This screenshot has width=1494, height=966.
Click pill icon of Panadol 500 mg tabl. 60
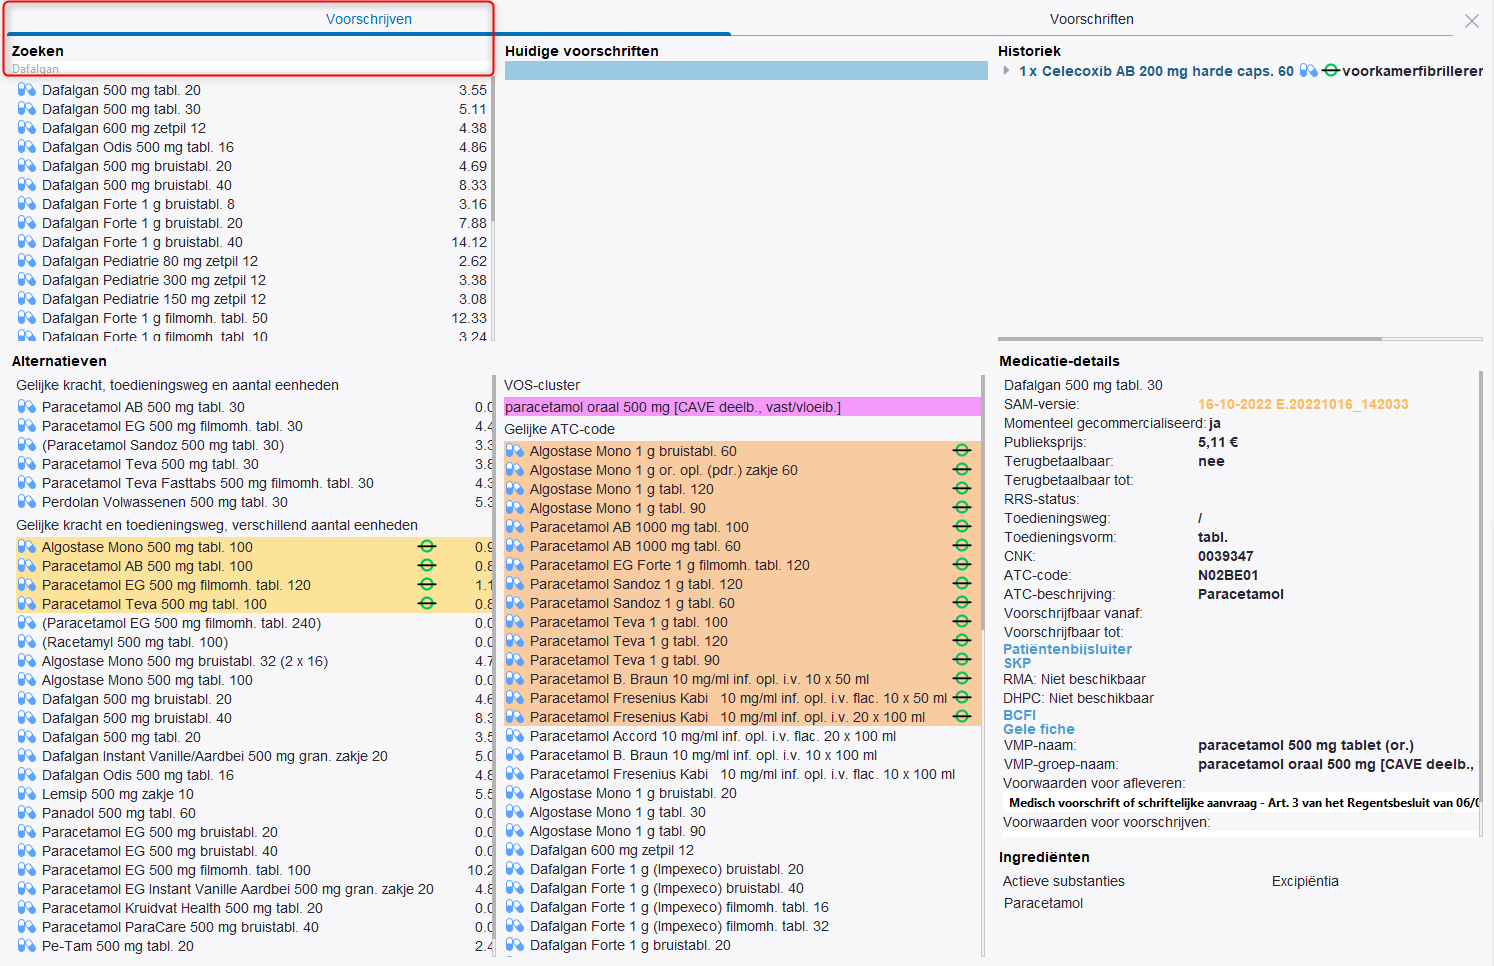point(27,813)
